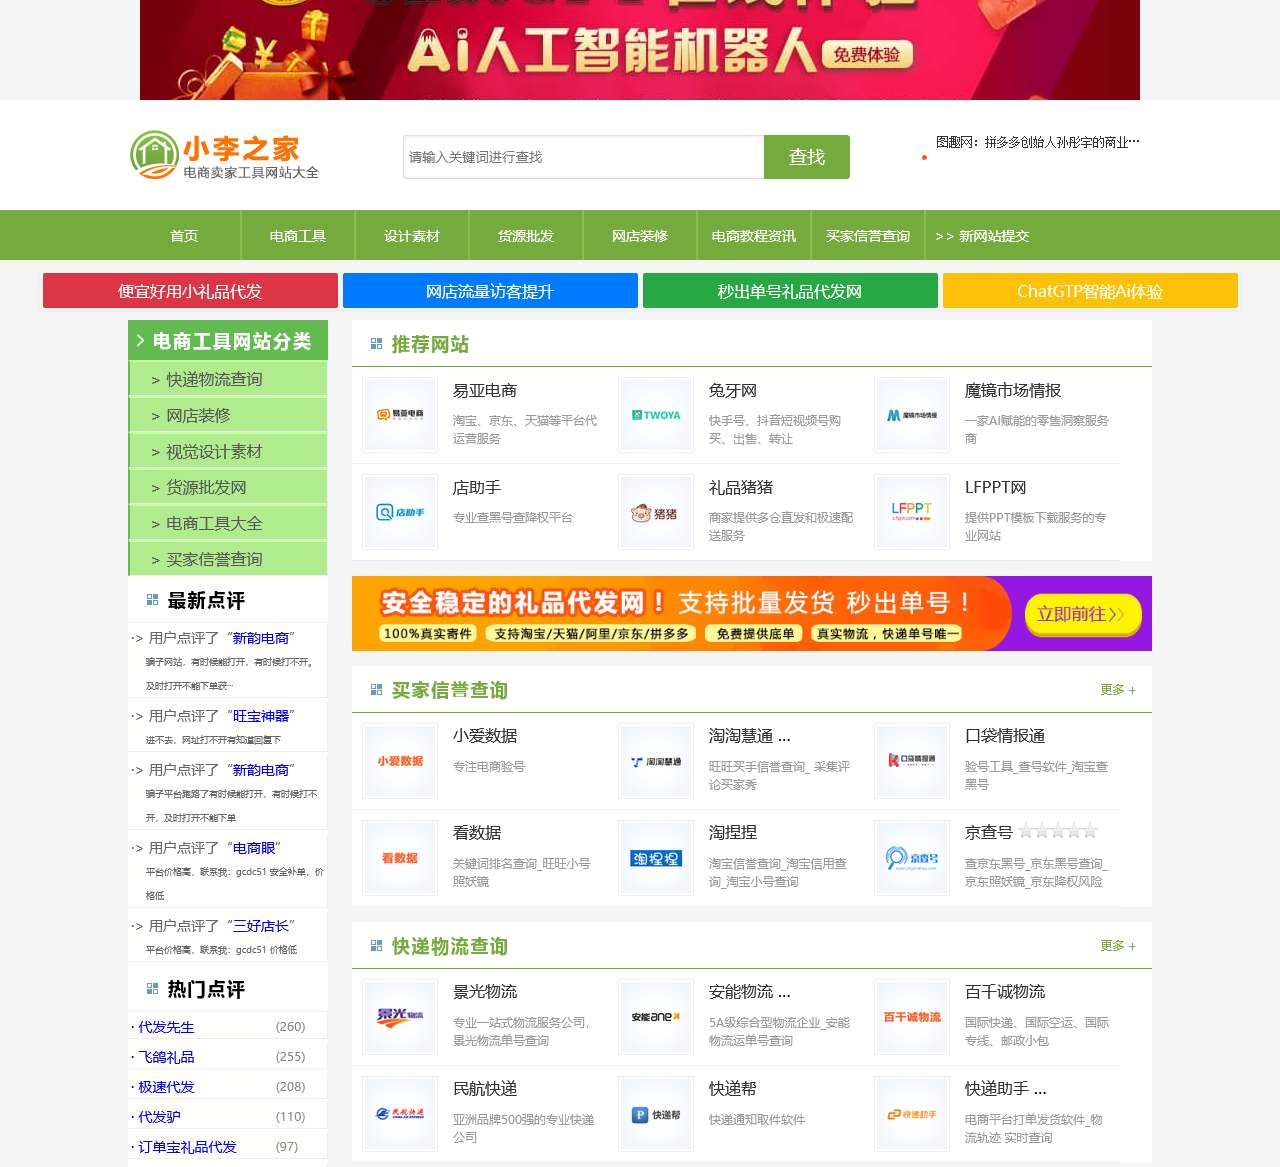Open the 魔镜市场情报 title link

1013,391
